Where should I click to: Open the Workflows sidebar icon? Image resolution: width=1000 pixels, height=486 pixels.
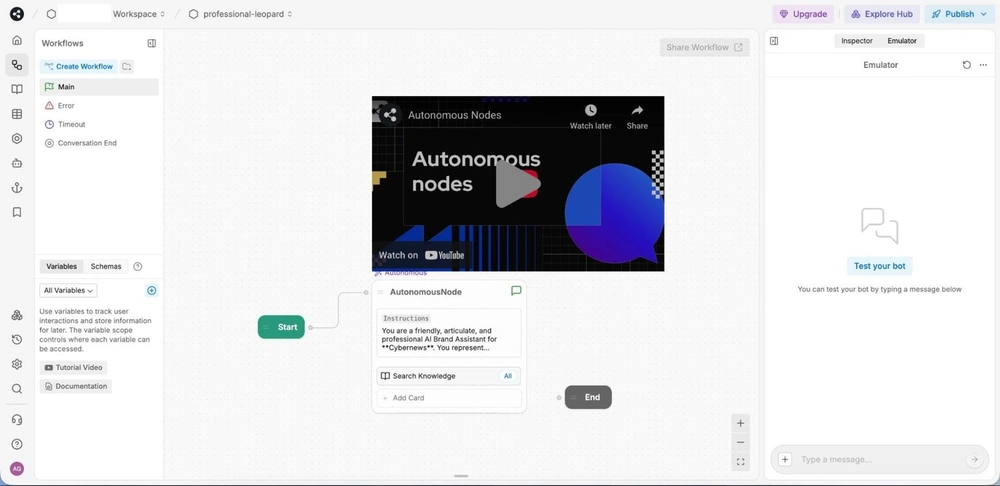(x=17, y=65)
